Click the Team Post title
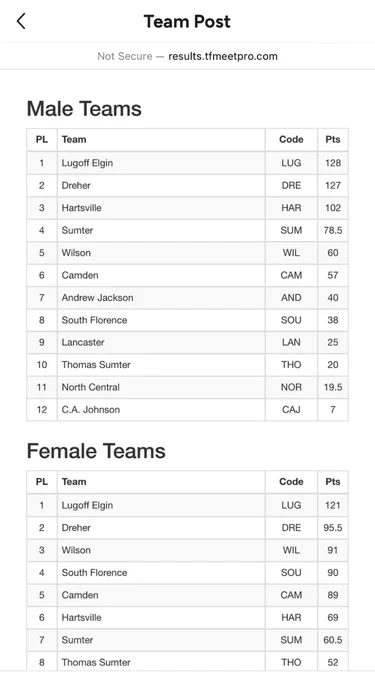This screenshot has height=680, width=375. (187, 21)
